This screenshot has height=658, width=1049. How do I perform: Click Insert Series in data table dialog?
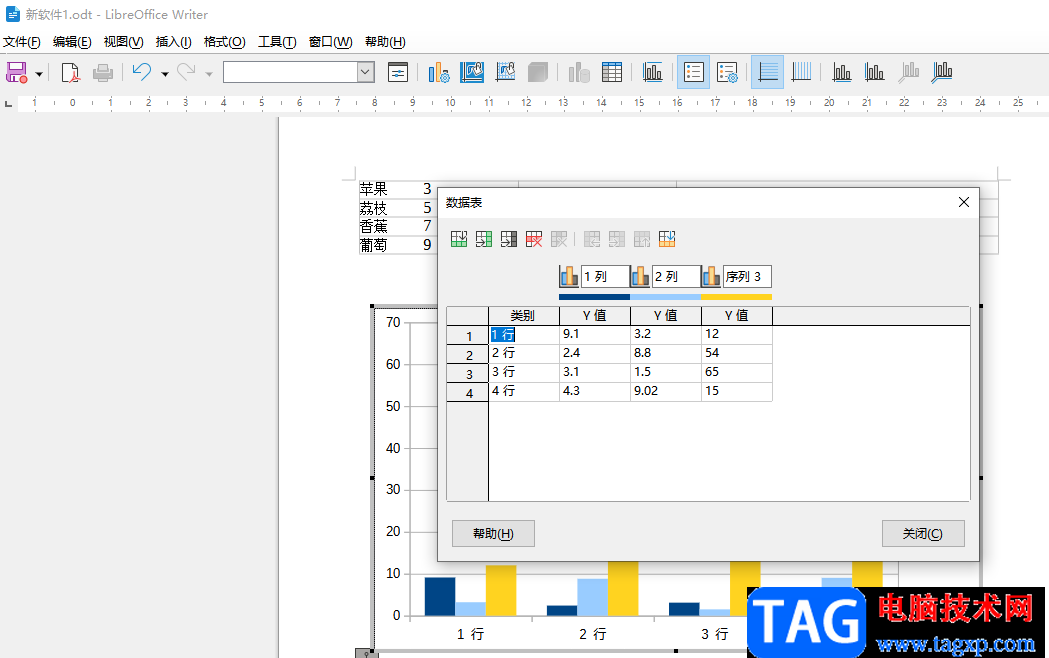coord(484,239)
